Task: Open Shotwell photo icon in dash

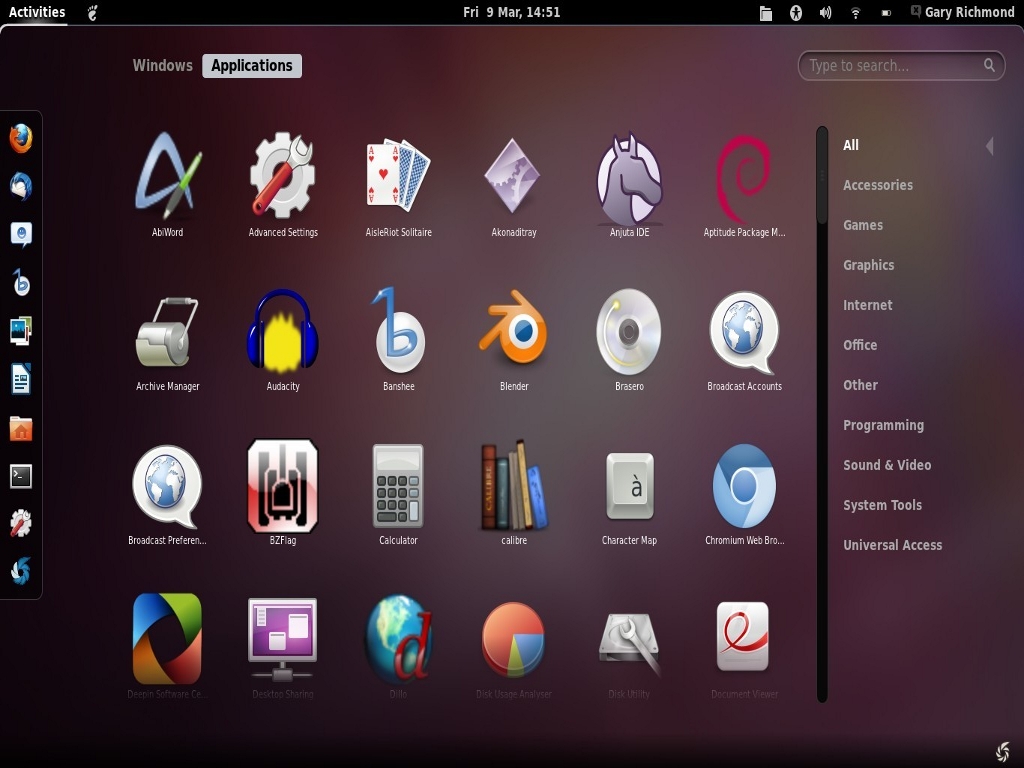Action: pyautogui.click(x=21, y=331)
